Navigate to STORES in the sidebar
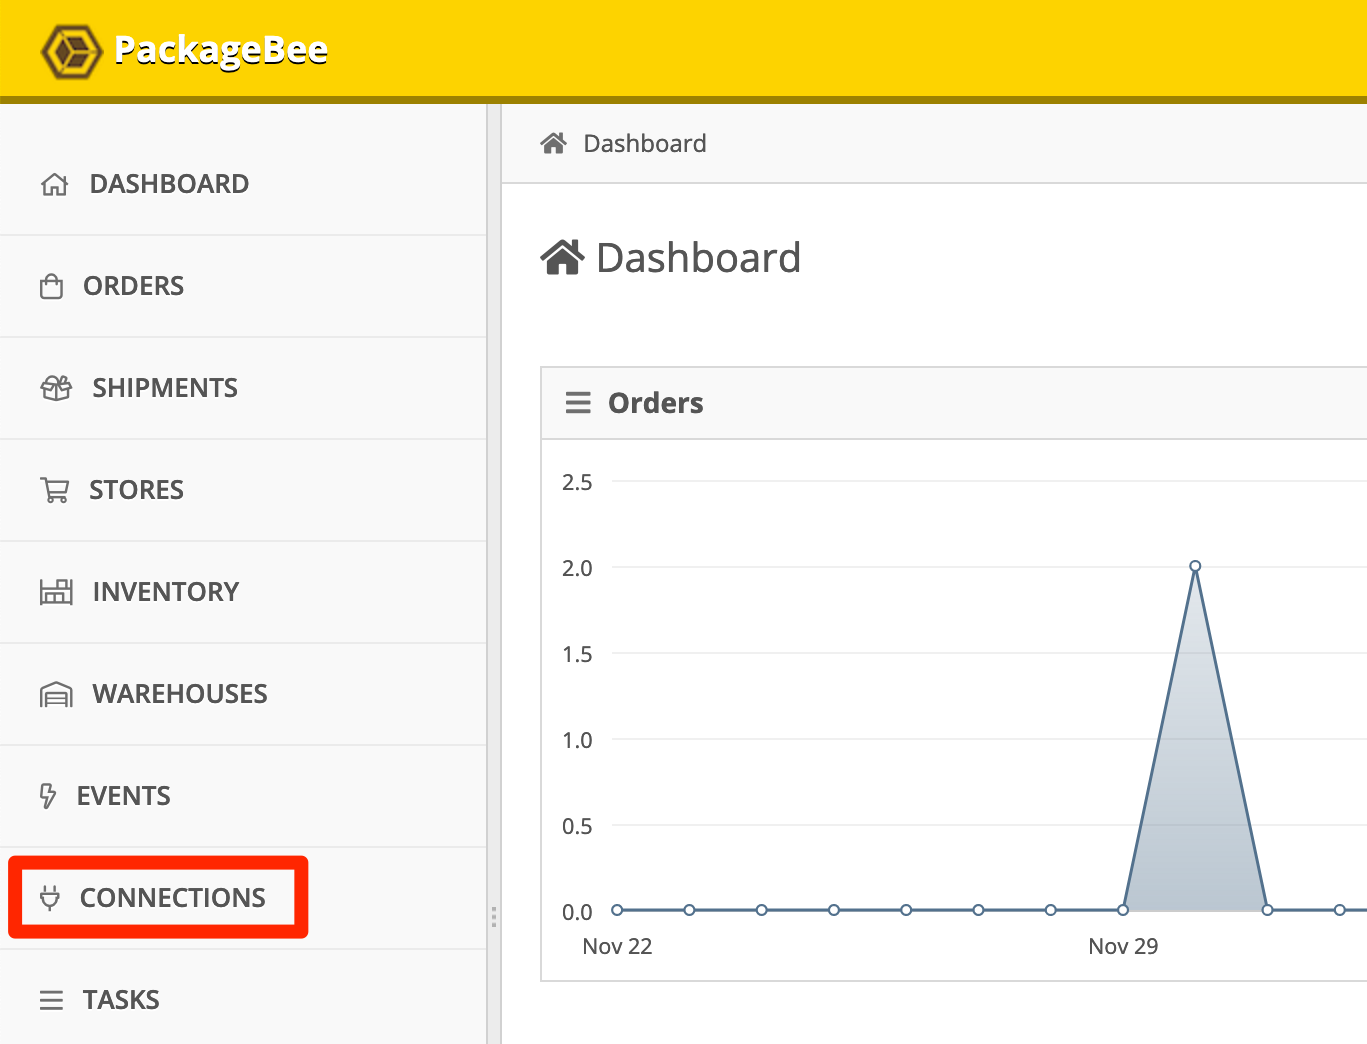 pyautogui.click(x=136, y=490)
